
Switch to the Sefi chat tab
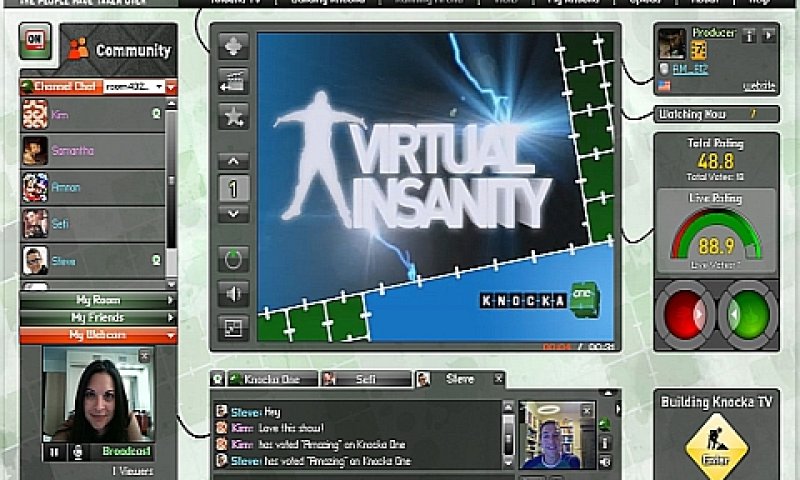(365, 379)
